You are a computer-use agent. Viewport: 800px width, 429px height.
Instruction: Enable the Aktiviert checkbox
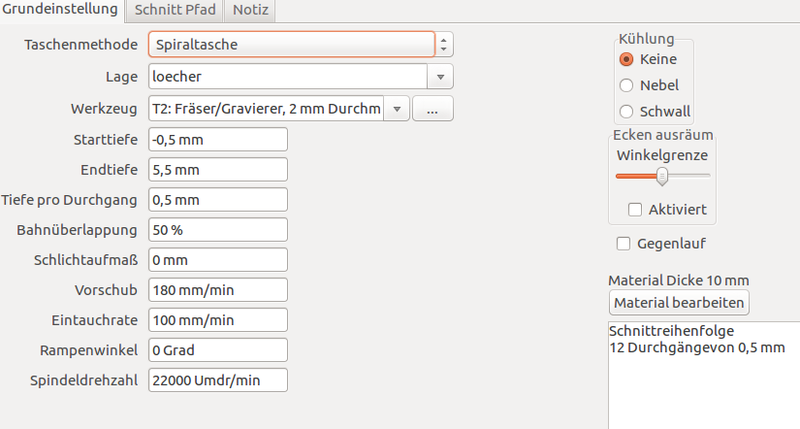[x=634, y=209]
